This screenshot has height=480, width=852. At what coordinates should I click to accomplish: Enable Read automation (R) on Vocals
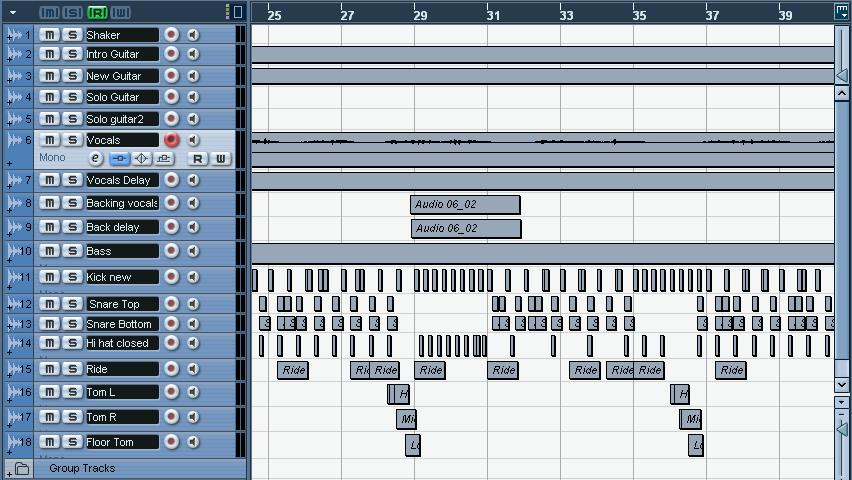point(198,159)
